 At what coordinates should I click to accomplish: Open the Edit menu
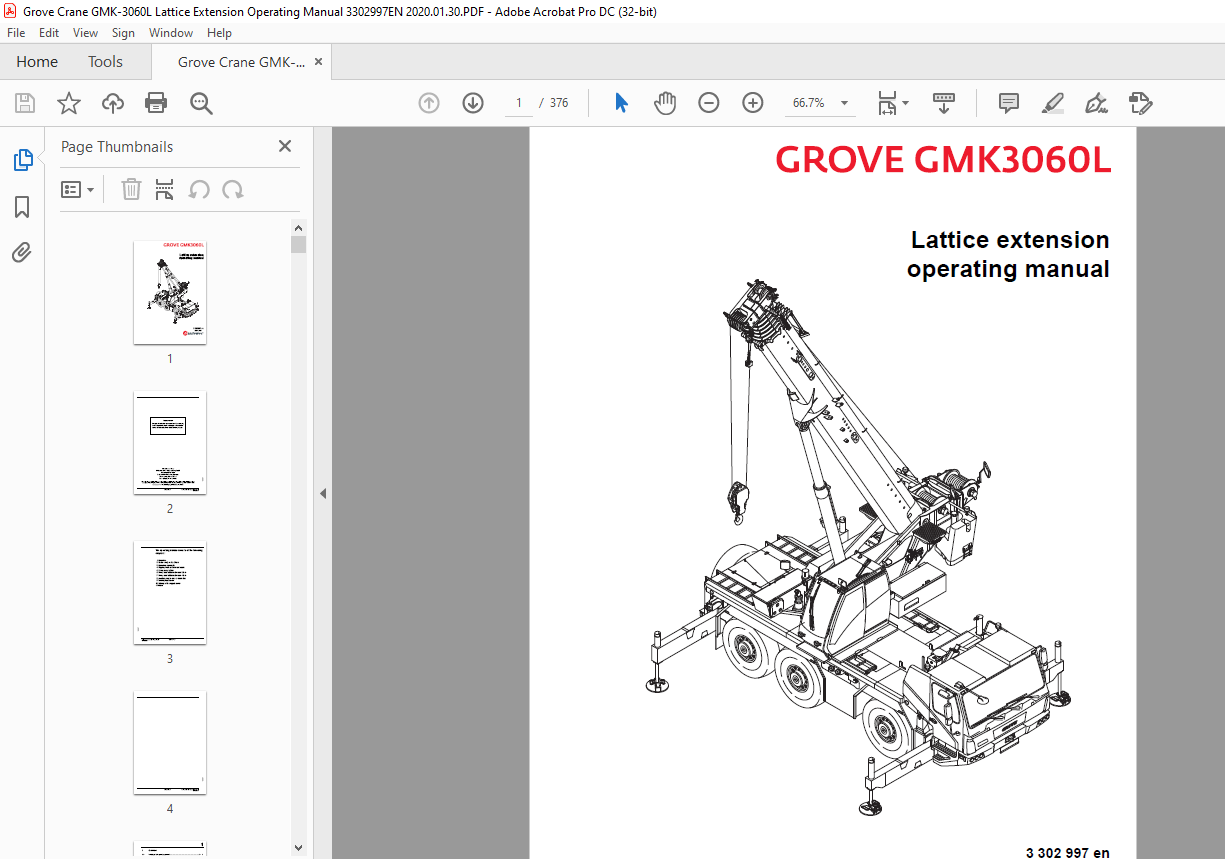point(49,33)
